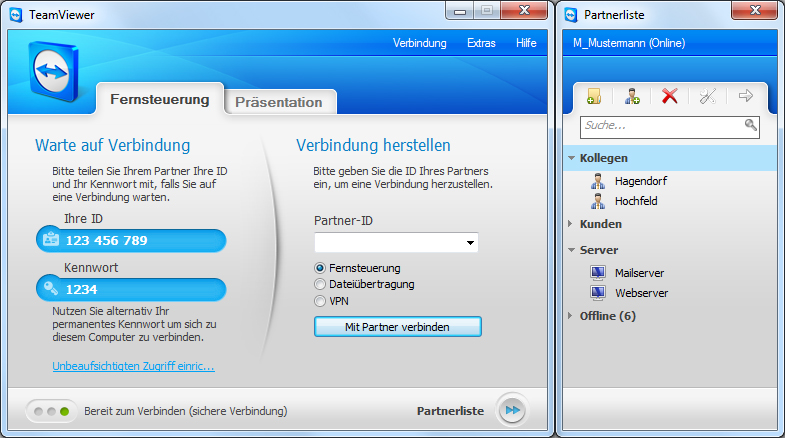Viewport: 785px width, 438px height.
Task: Switch to the Präsentation tab
Action: click(279, 102)
